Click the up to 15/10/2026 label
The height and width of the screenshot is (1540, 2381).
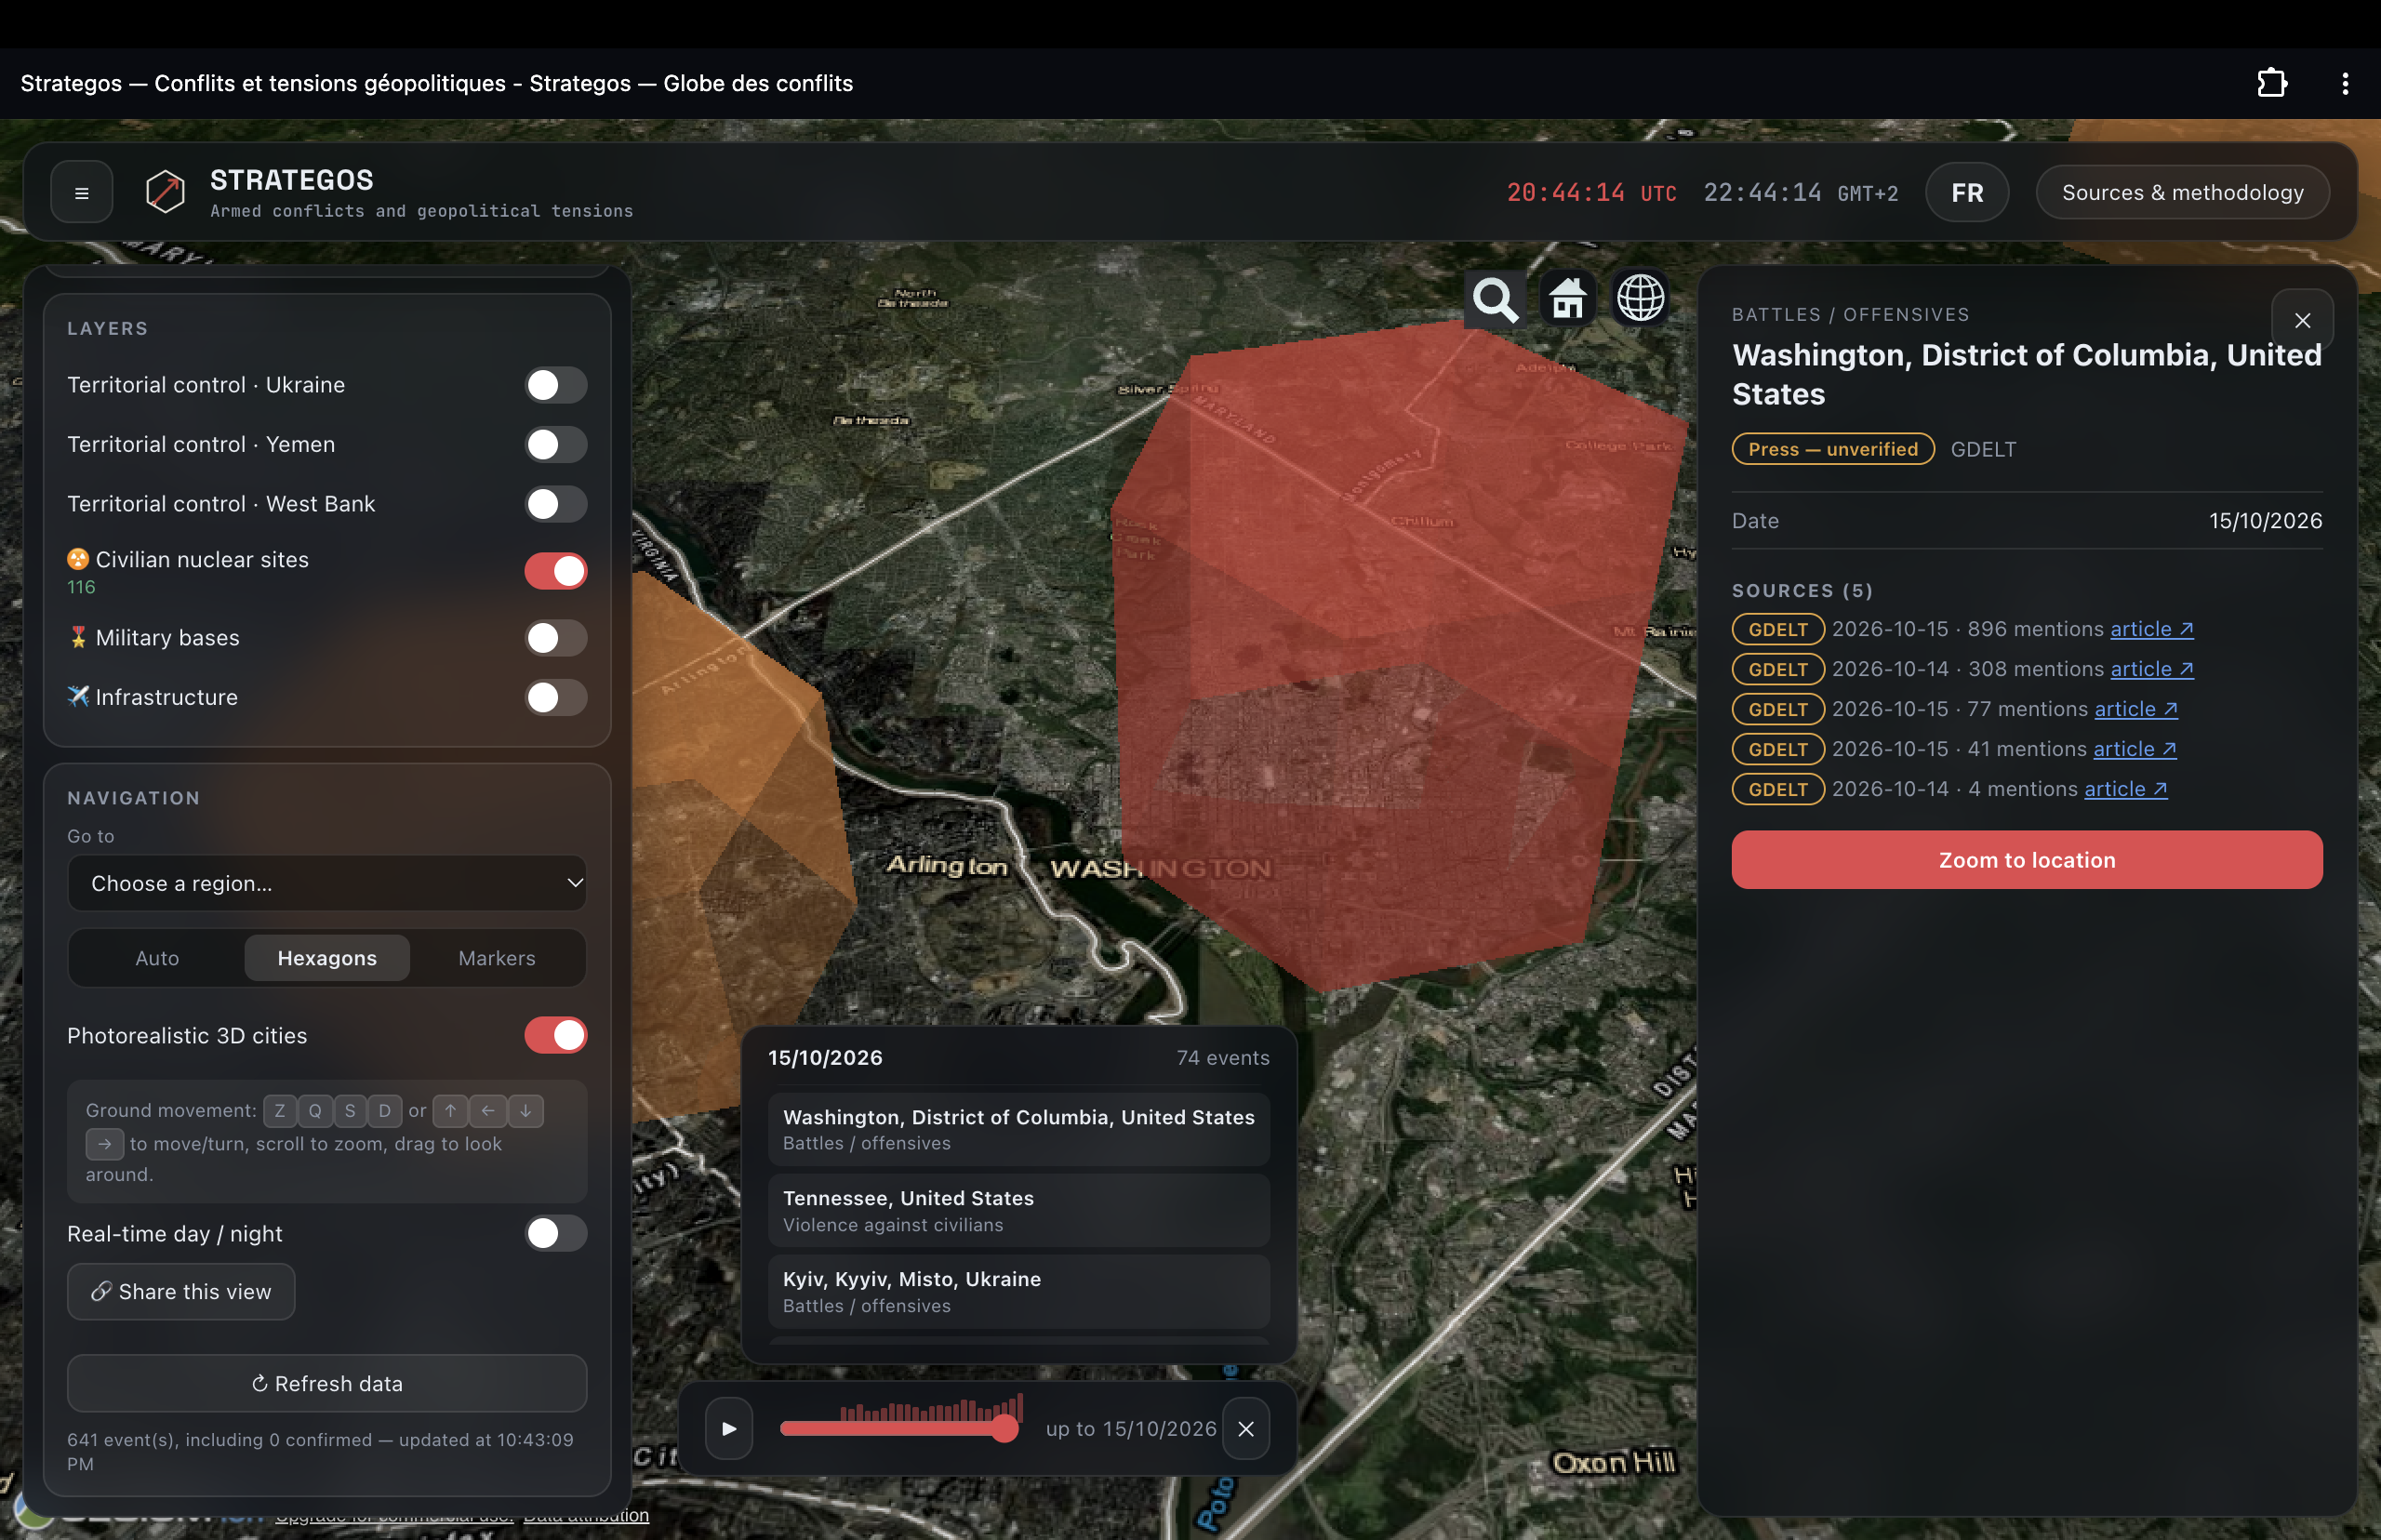pyautogui.click(x=1131, y=1428)
